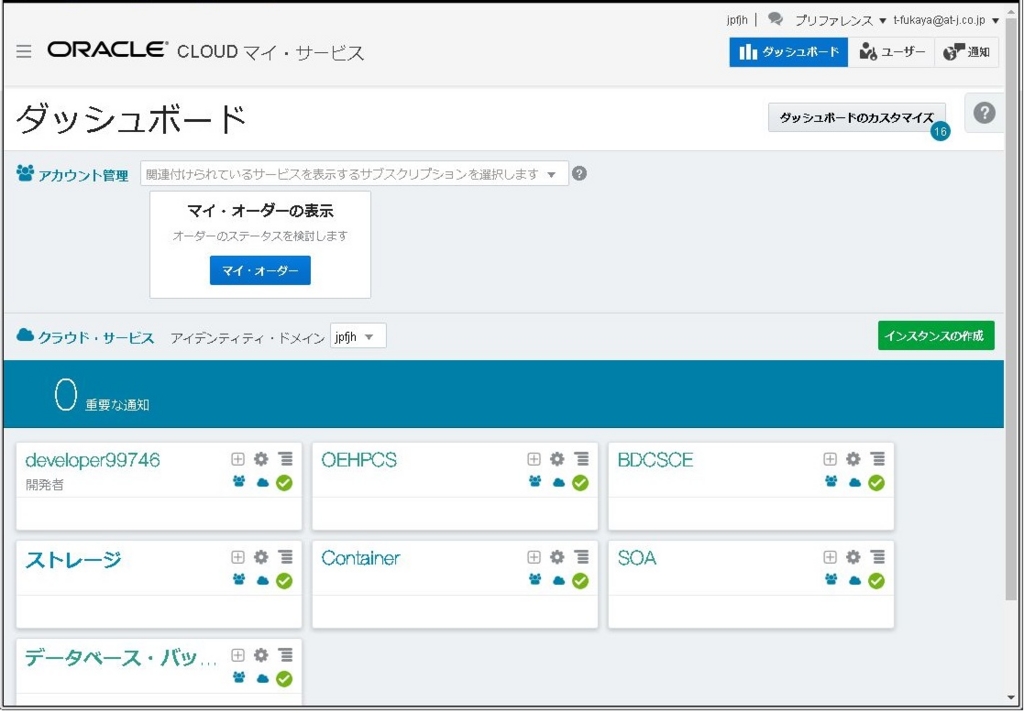The width and height of the screenshot is (1024, 713).
Task: Open the OEHPCS service link
Action: [x=359, y=460]
